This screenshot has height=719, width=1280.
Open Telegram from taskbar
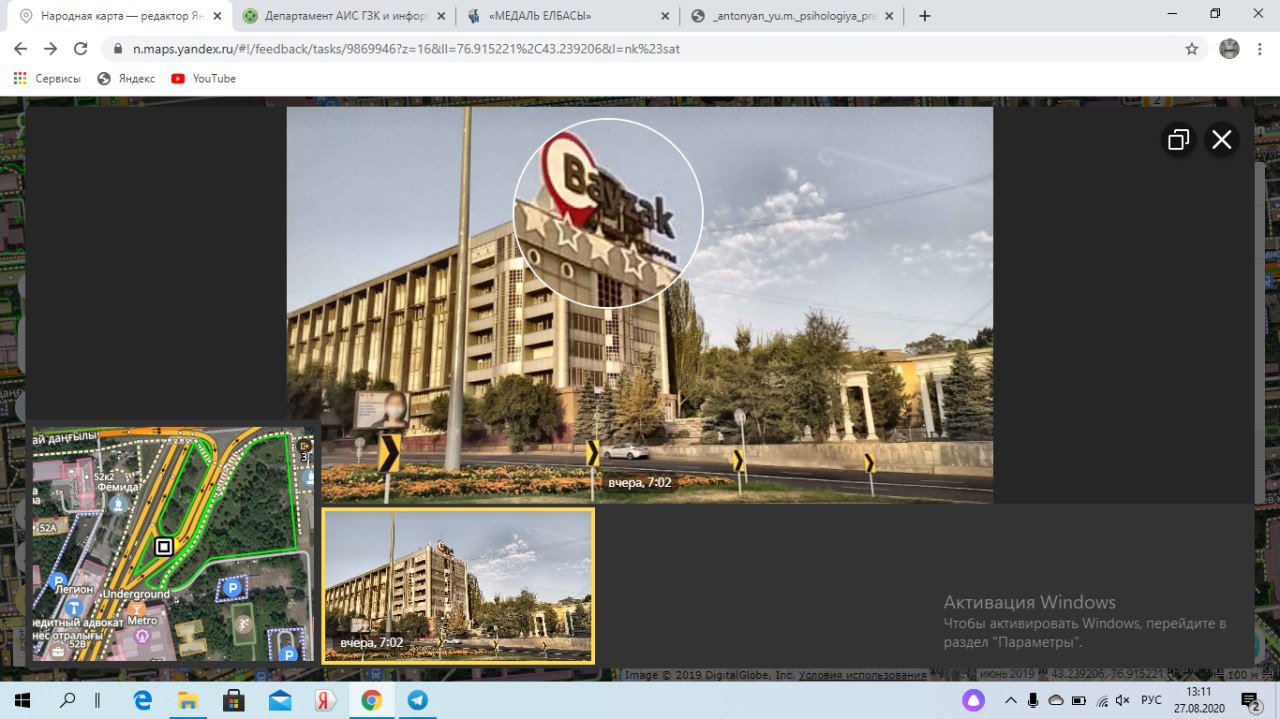coord(418,700)
